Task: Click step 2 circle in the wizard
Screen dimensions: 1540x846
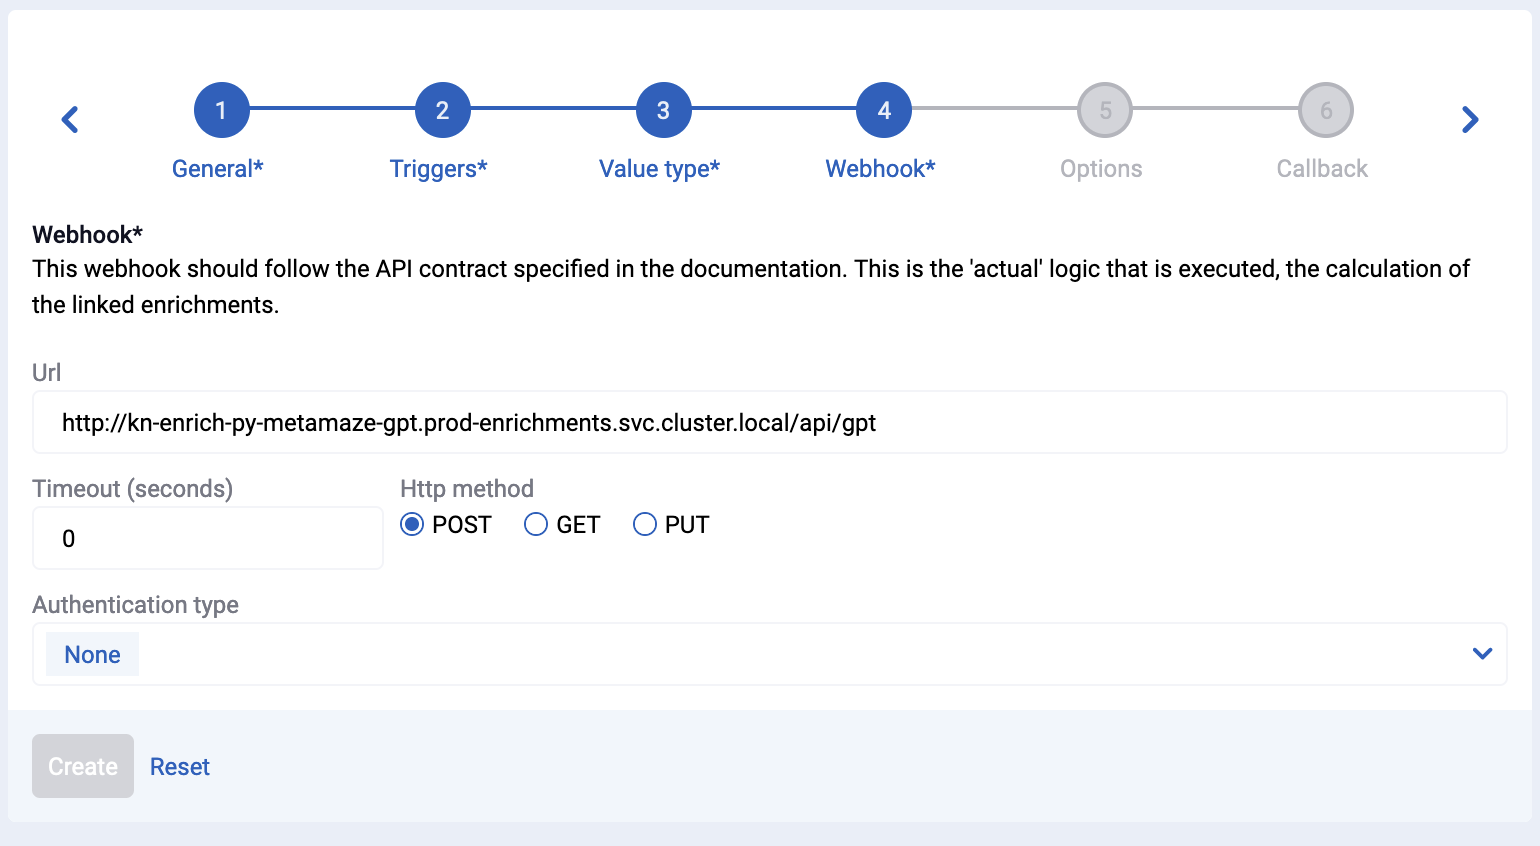Action: pyautogui.click(x=442, y=110)
